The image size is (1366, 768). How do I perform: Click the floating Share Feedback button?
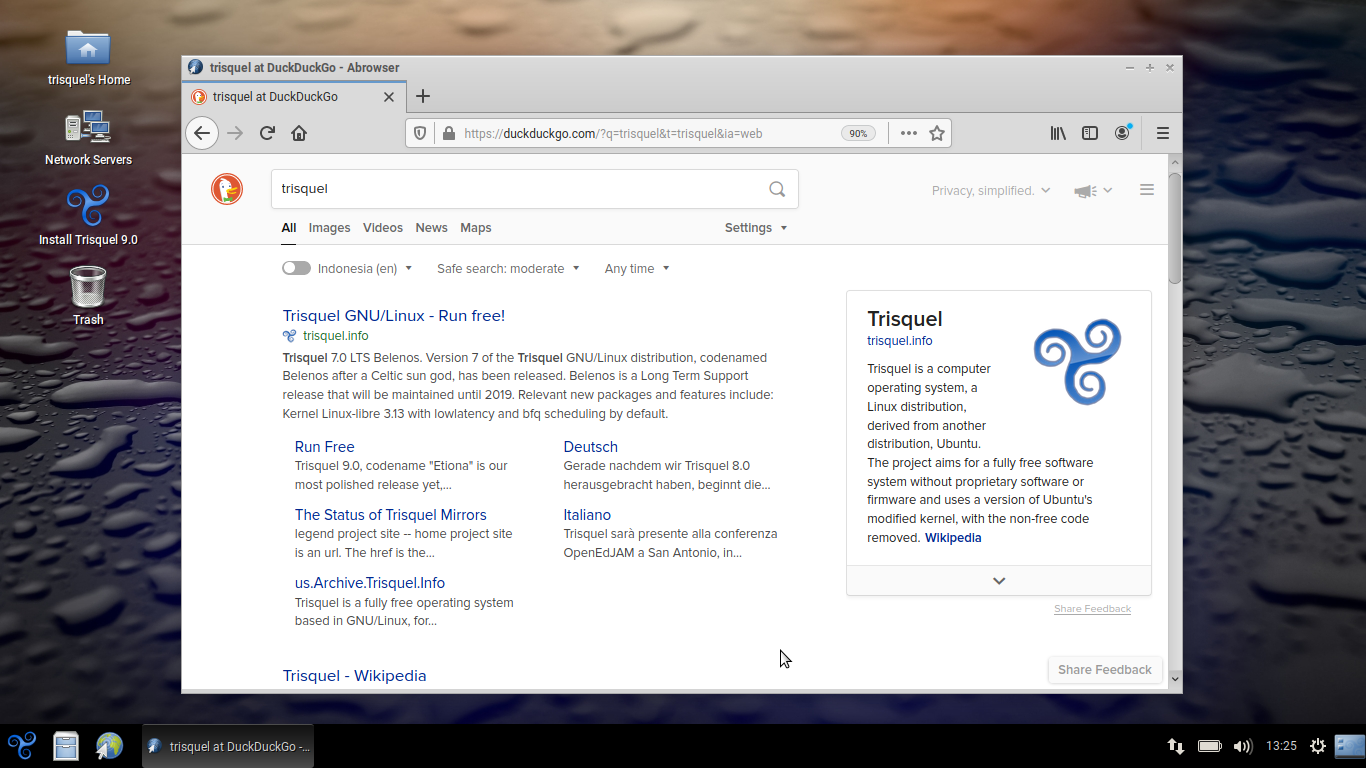(1105, 670)
